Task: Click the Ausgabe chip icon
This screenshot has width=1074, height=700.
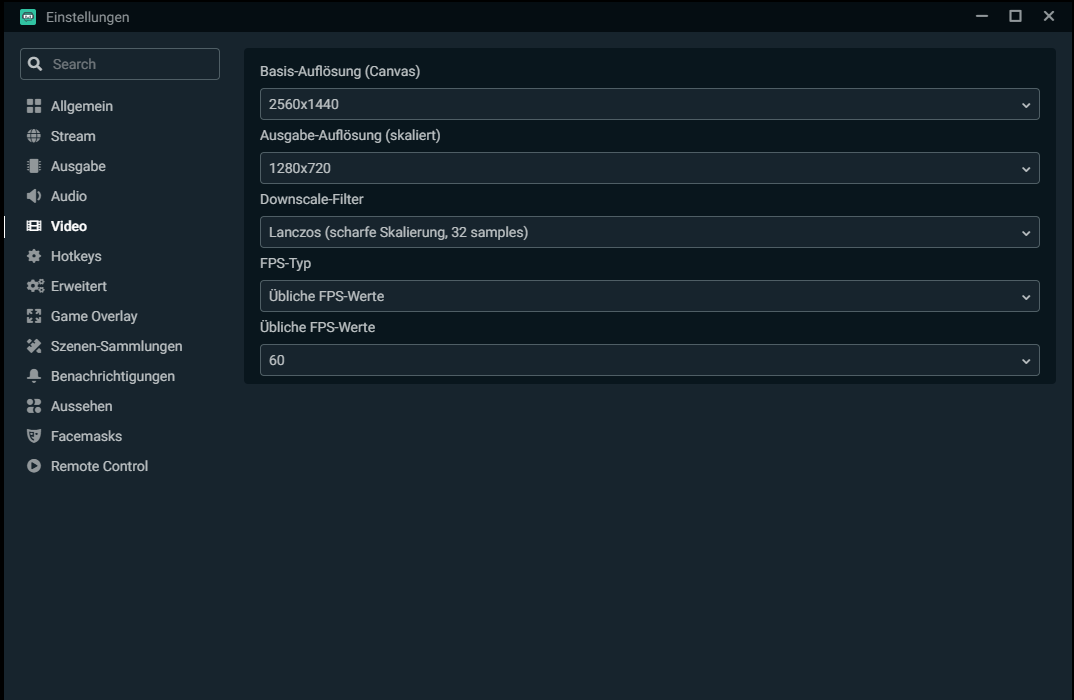Action: click(34, 166)
